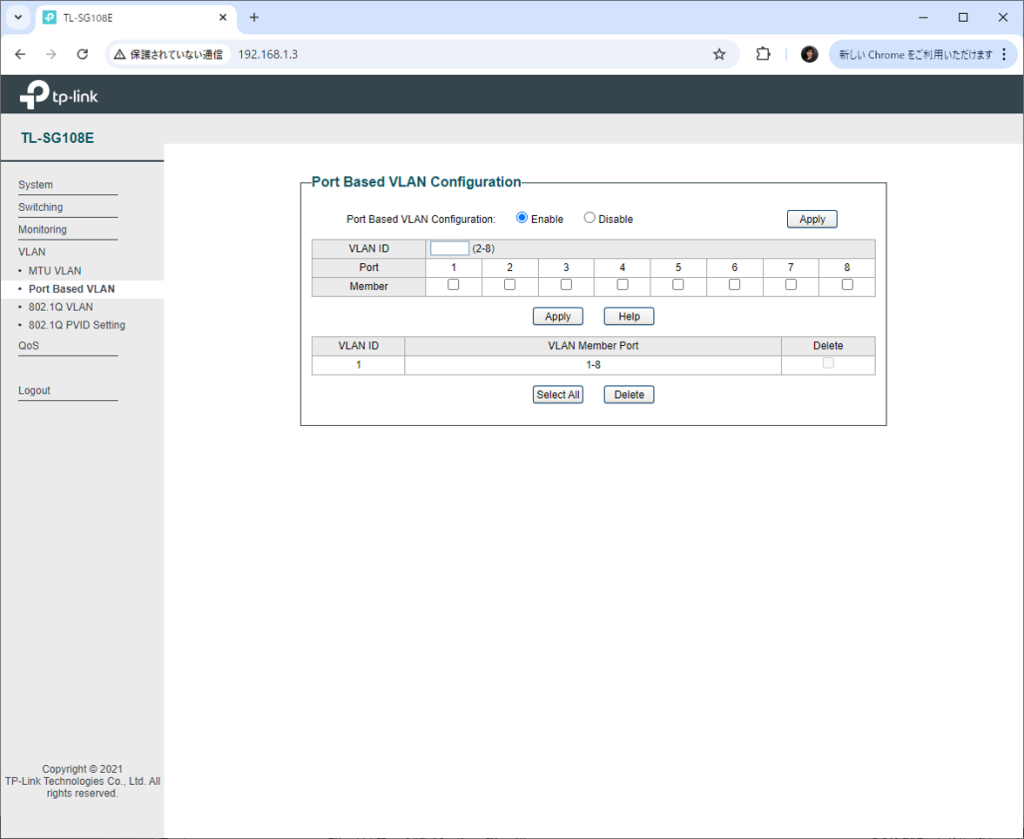Viewport: 1024px width, 839px height.
Task: Expand the QoS section in sidebar
Action: pyautogui.click(x=29, y=346)
